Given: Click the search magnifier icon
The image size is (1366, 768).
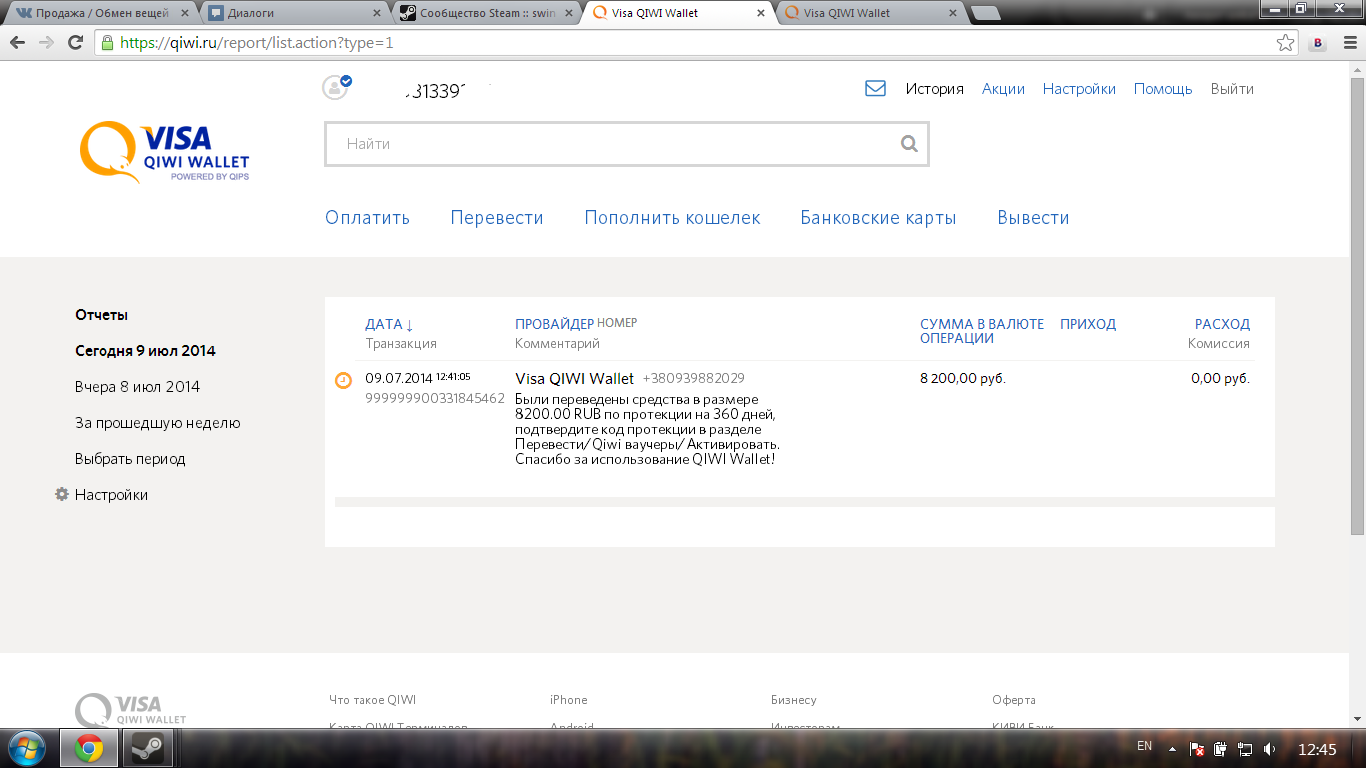Looking at the screenshot, I should pyautogui.click(x=909, y=144).
